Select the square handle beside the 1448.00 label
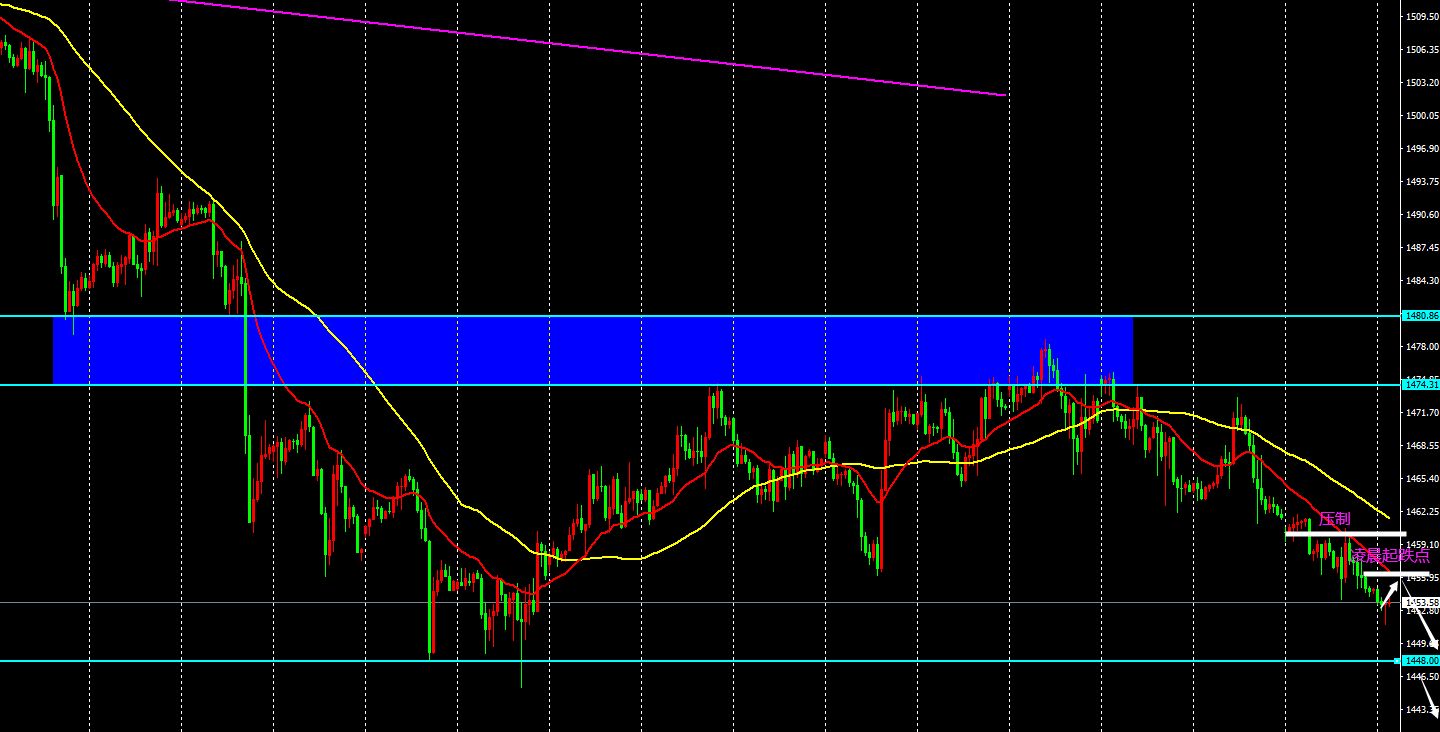1440x732 pixels. coord(1397,661)
